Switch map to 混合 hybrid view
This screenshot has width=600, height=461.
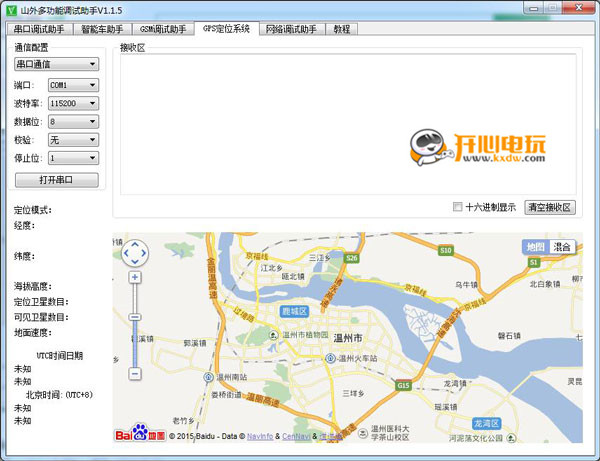click(x=563, y=246)
